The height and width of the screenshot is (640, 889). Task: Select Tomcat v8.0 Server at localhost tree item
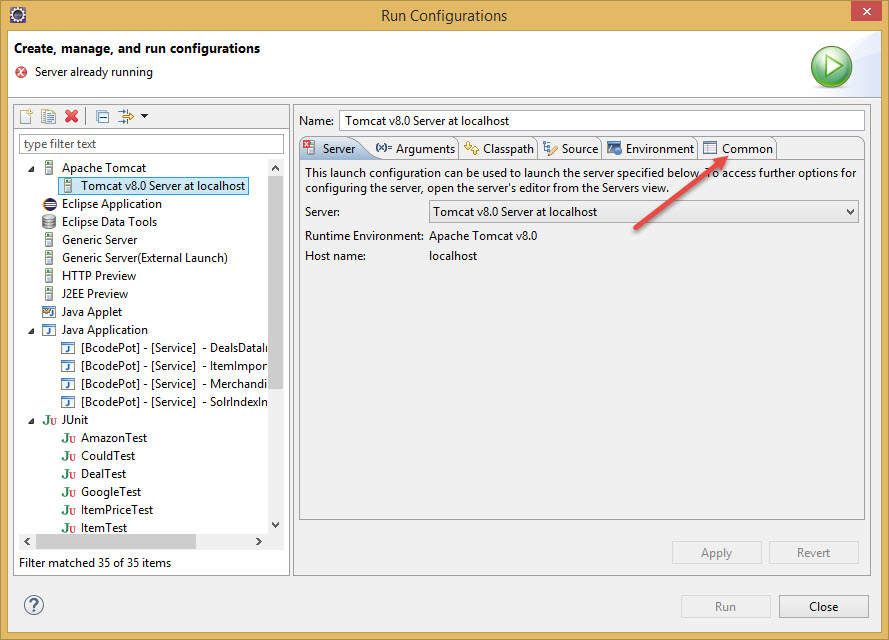154,186
